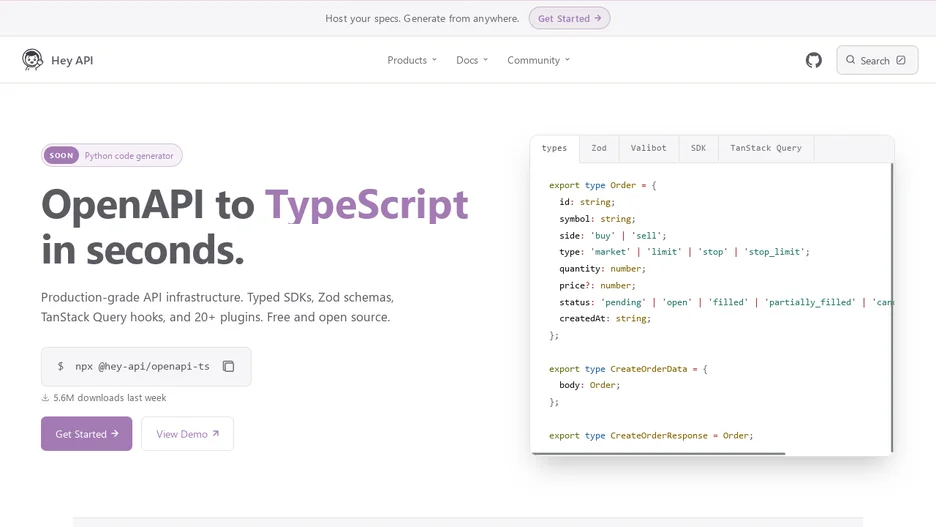
Task: Expand the Community dropdown menu
Action: [x=538, y=60]
